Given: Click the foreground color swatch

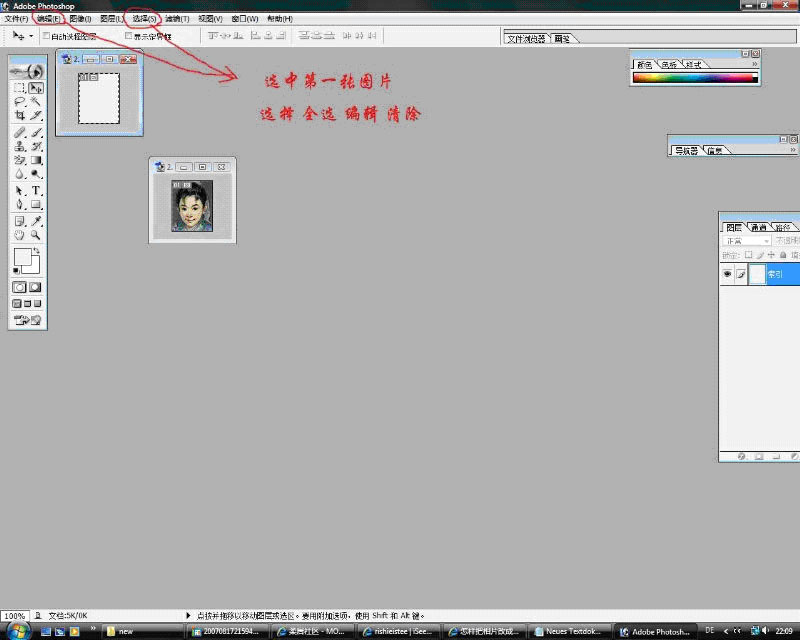Looking at the screenshot, I should coord(22,257).
